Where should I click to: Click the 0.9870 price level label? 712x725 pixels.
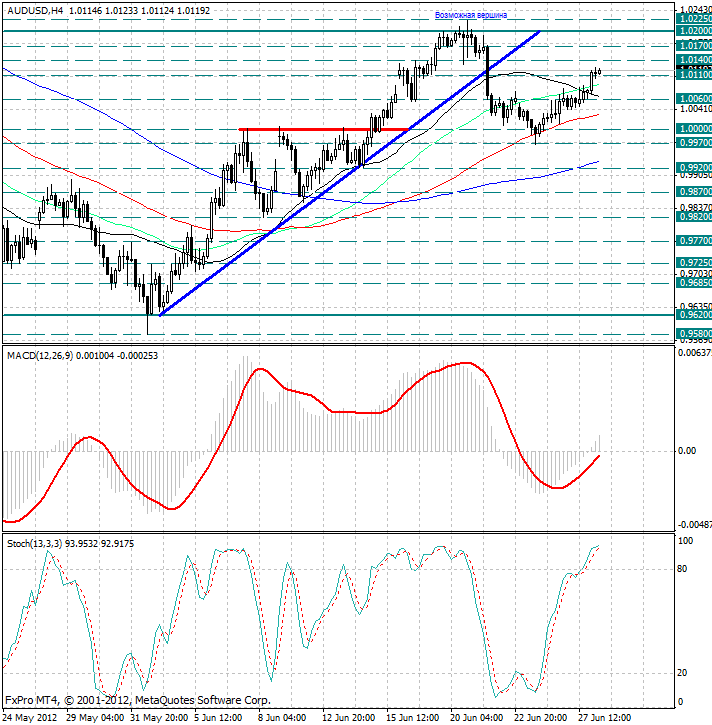[x=694, y=192]
